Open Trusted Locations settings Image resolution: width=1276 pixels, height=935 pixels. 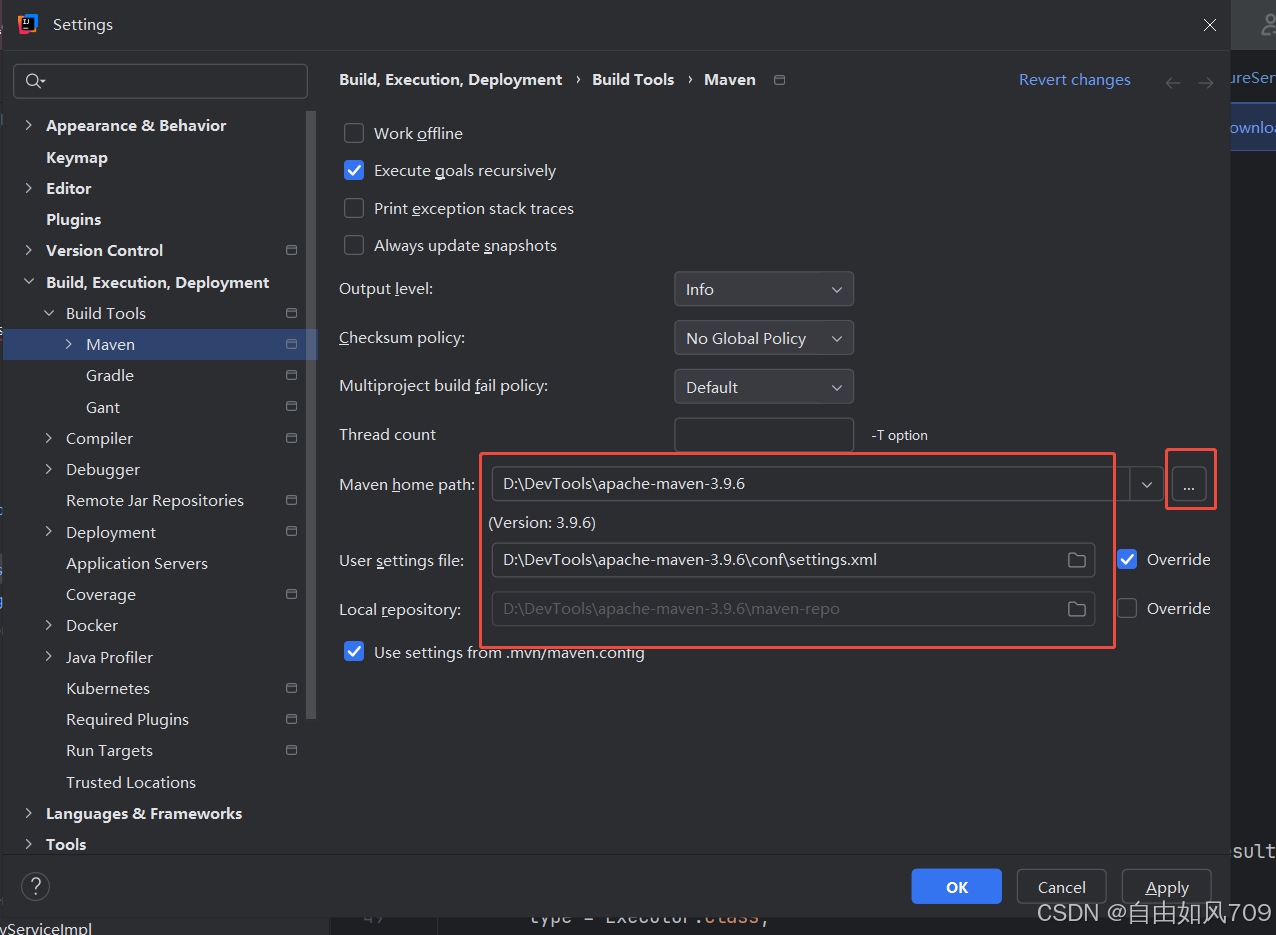[131, 782]
